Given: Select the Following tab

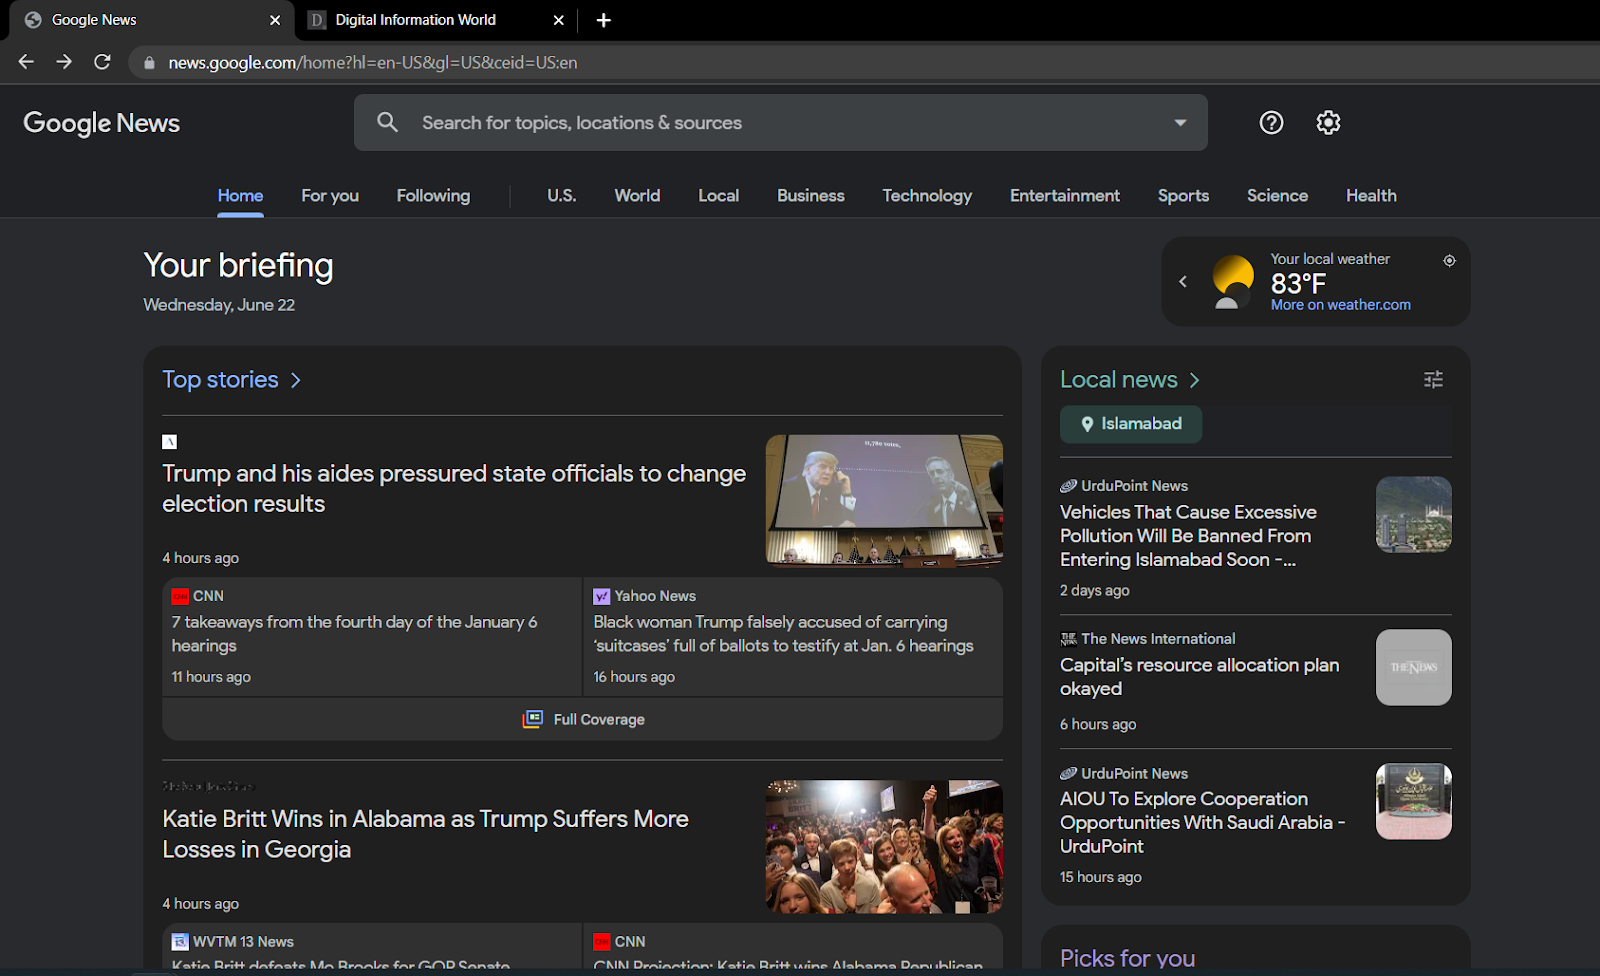Looking at the screenshot, I should (433, 196).
